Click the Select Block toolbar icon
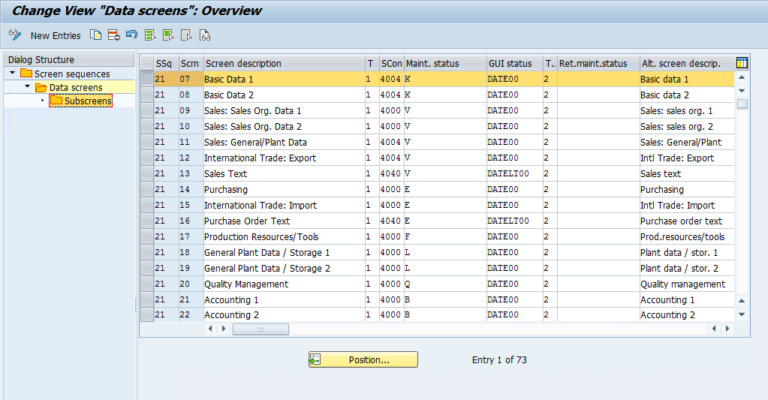 pos(168,35)
